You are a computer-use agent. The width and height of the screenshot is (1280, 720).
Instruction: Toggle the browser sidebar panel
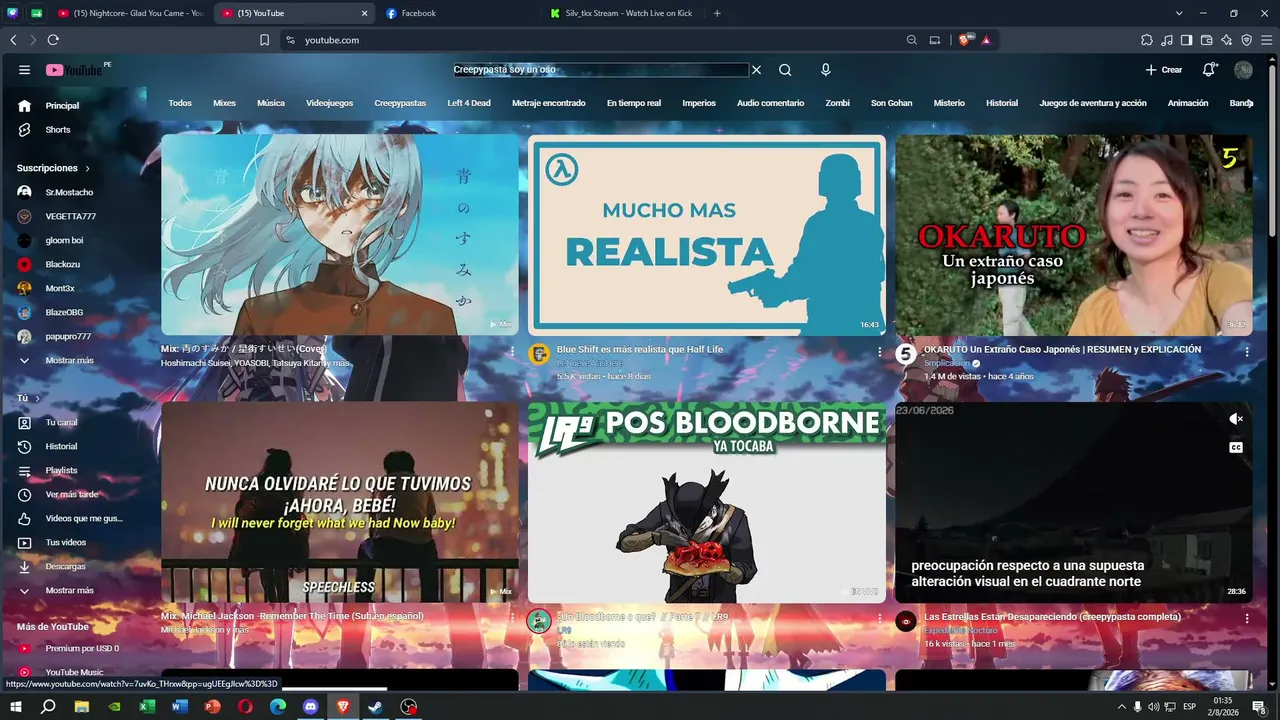click(1186, 40)
